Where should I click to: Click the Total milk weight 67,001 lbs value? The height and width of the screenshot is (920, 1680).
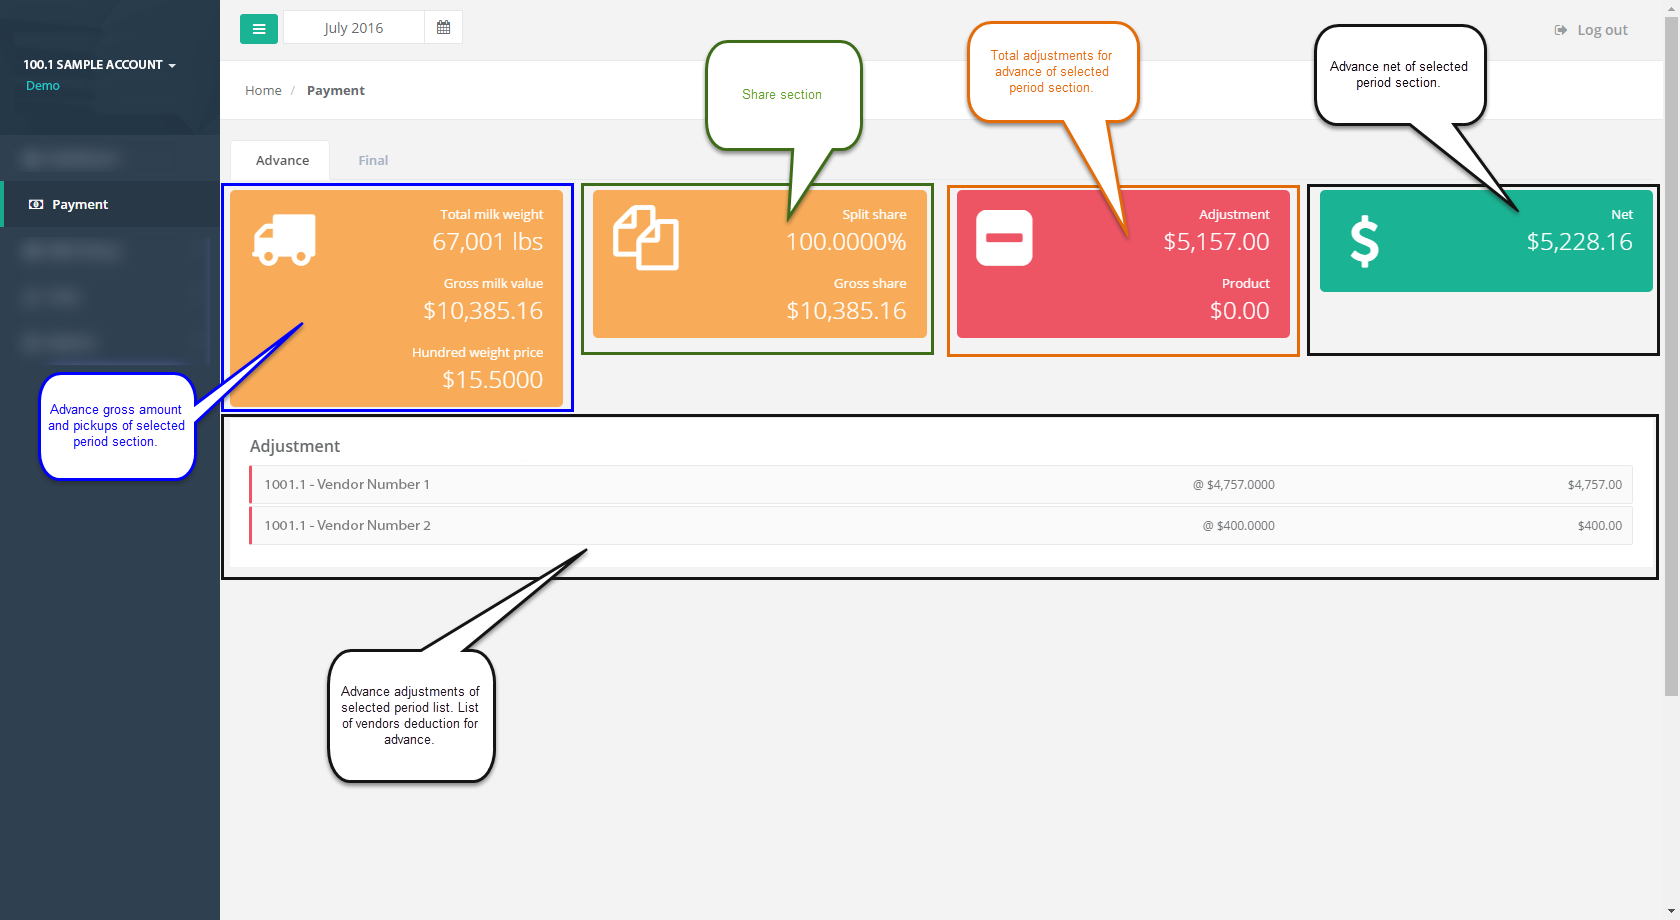[x=488, y=241]
